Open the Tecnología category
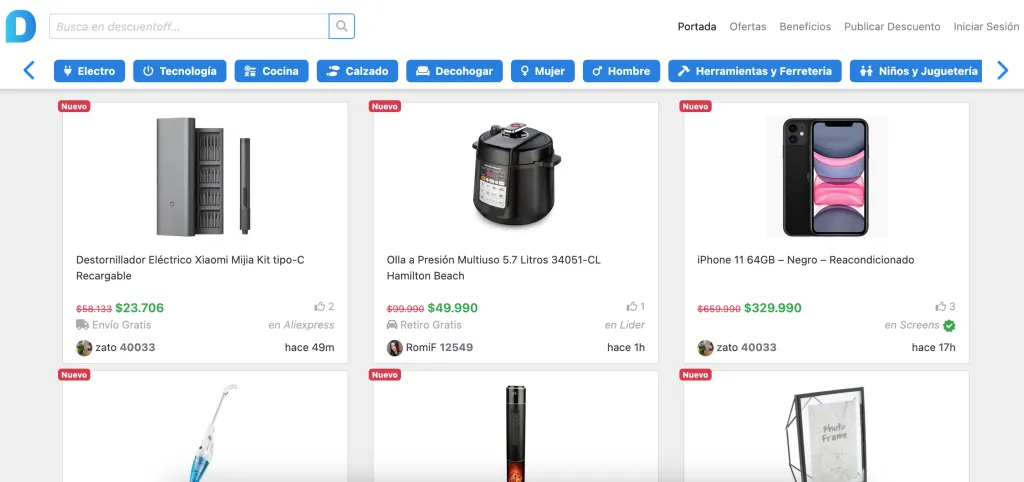Viewport: 1024px width, 482px height. click(180, 71)
